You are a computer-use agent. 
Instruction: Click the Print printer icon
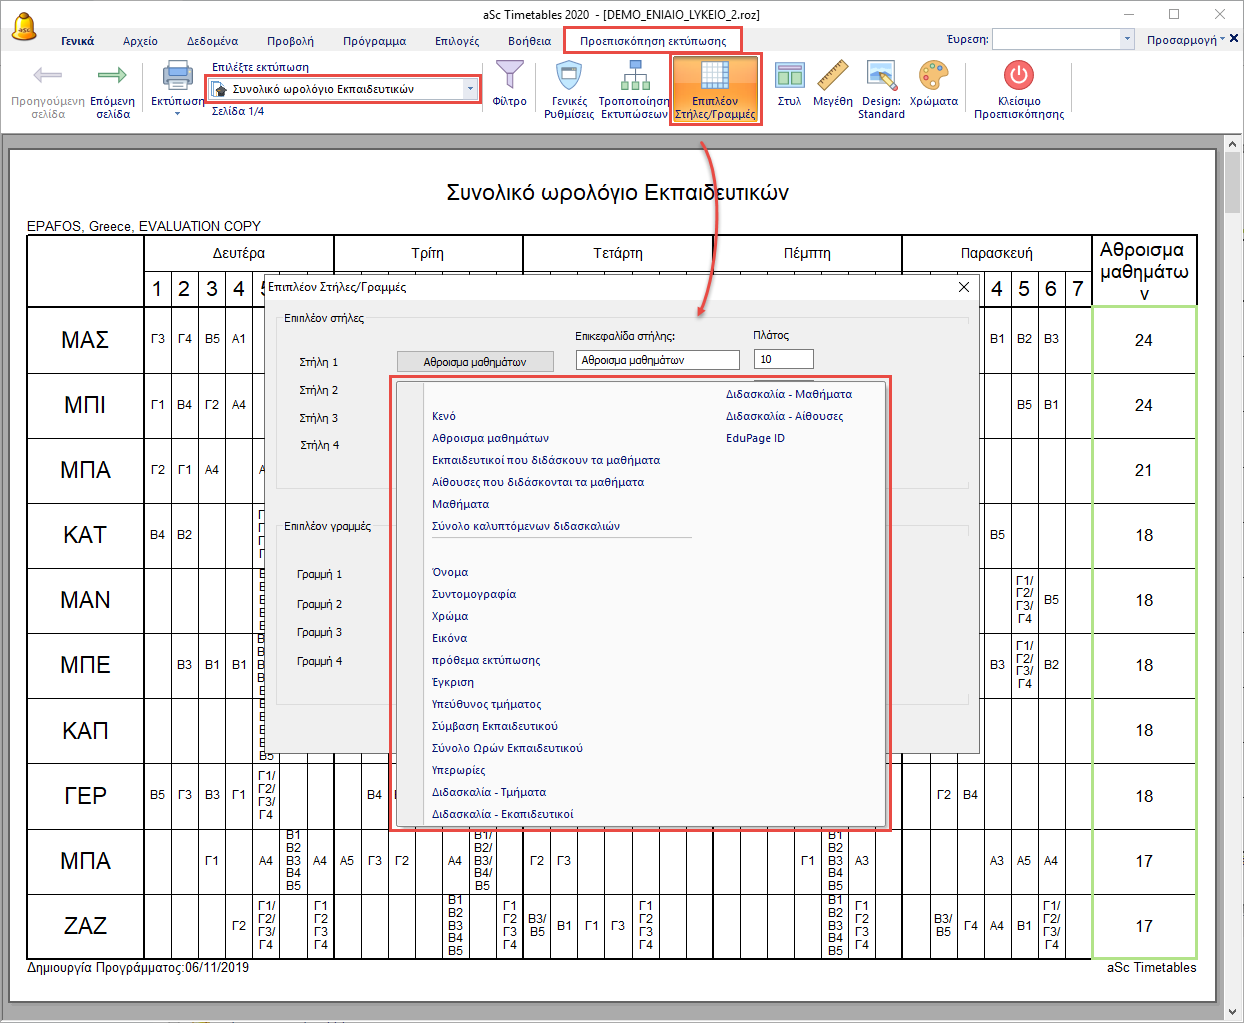177,76
